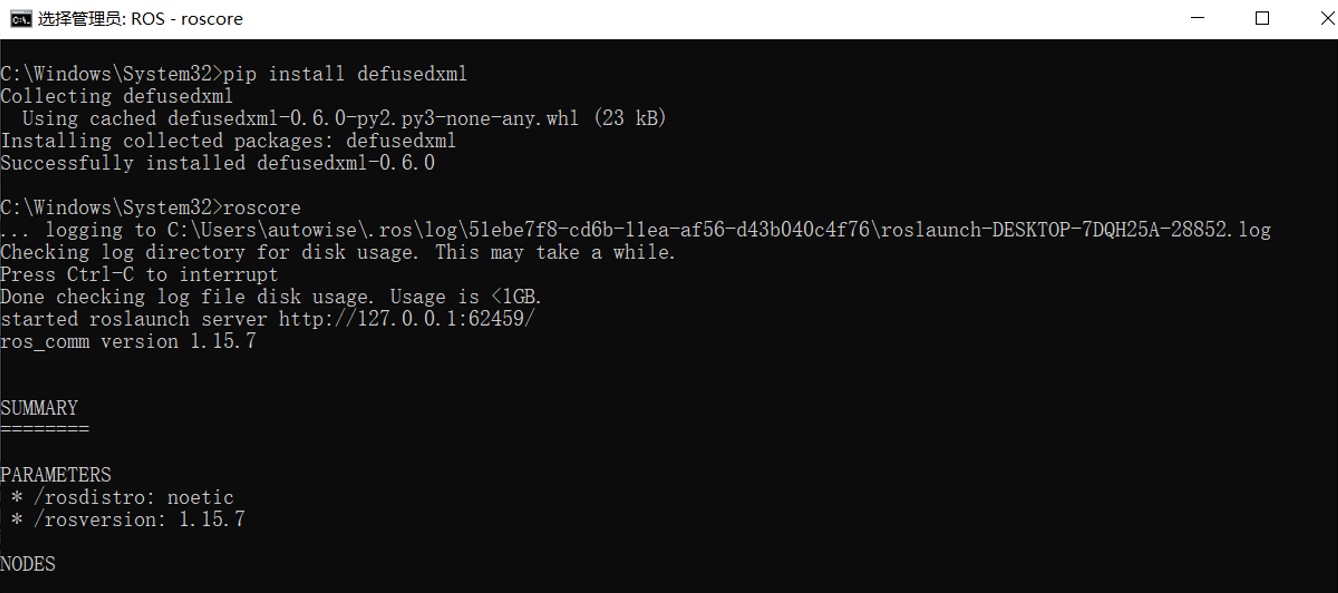Click the 'Press Ctrl-C to interrupt' message
The image size is (1338, 593).
(x=138, y=274)
